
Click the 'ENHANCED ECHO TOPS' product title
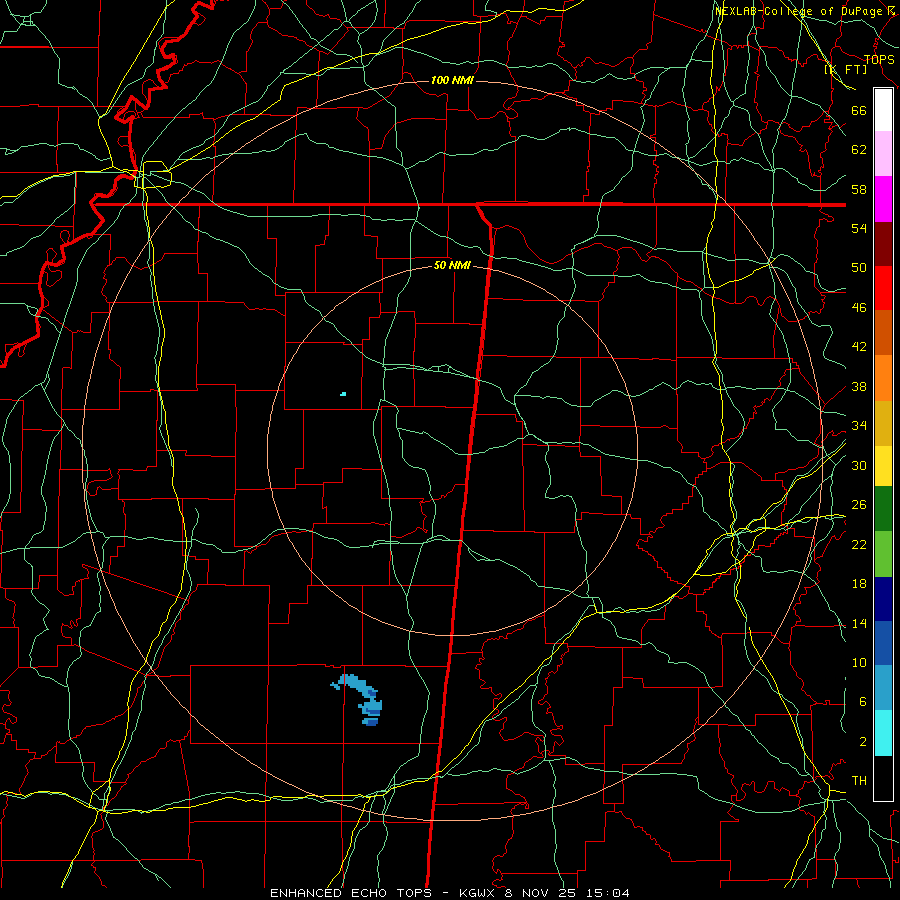[x=351, y=893]
